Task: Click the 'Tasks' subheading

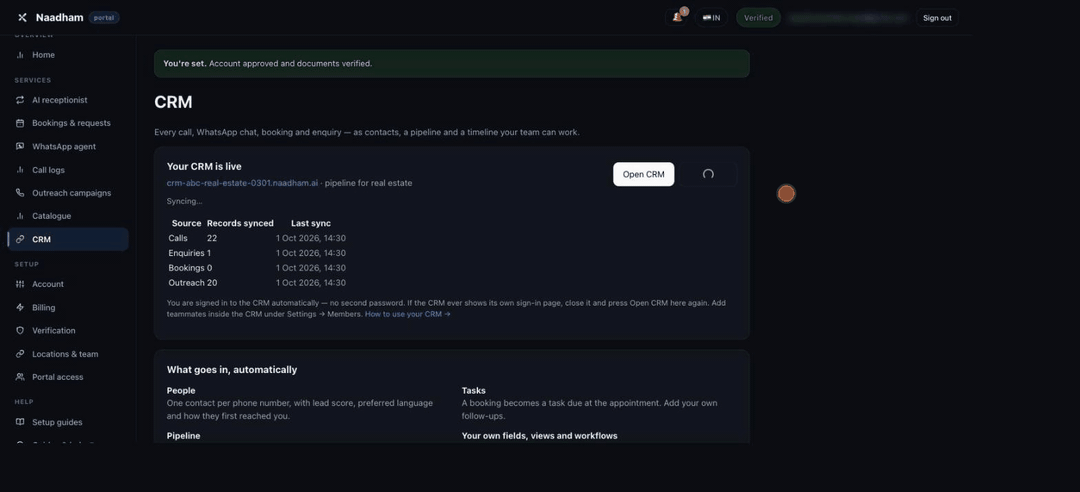Action: point(474,391)
